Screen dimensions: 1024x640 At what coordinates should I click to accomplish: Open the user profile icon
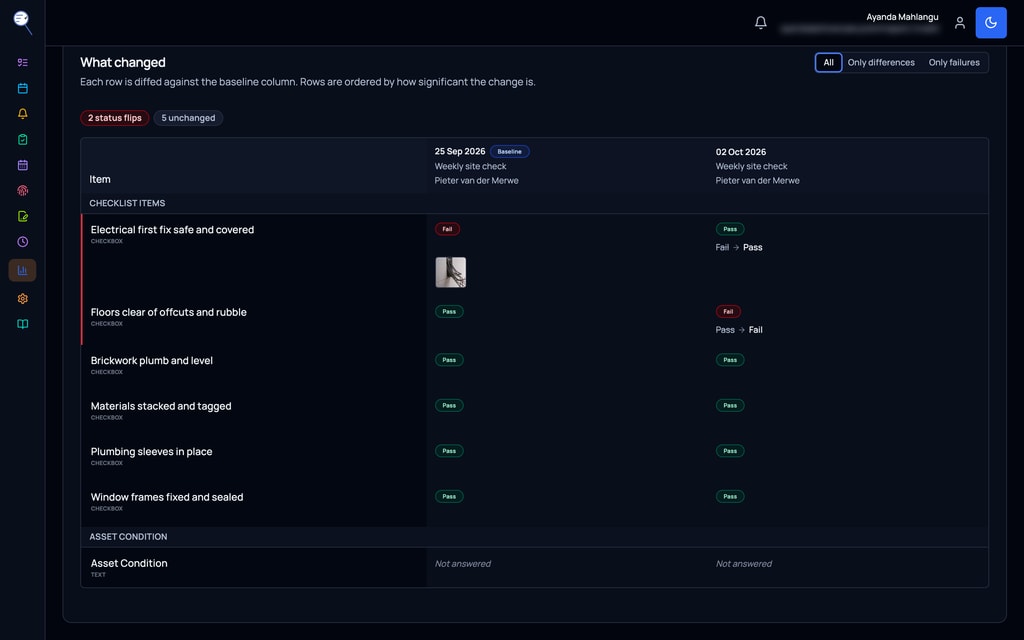(x=959, y=23)
